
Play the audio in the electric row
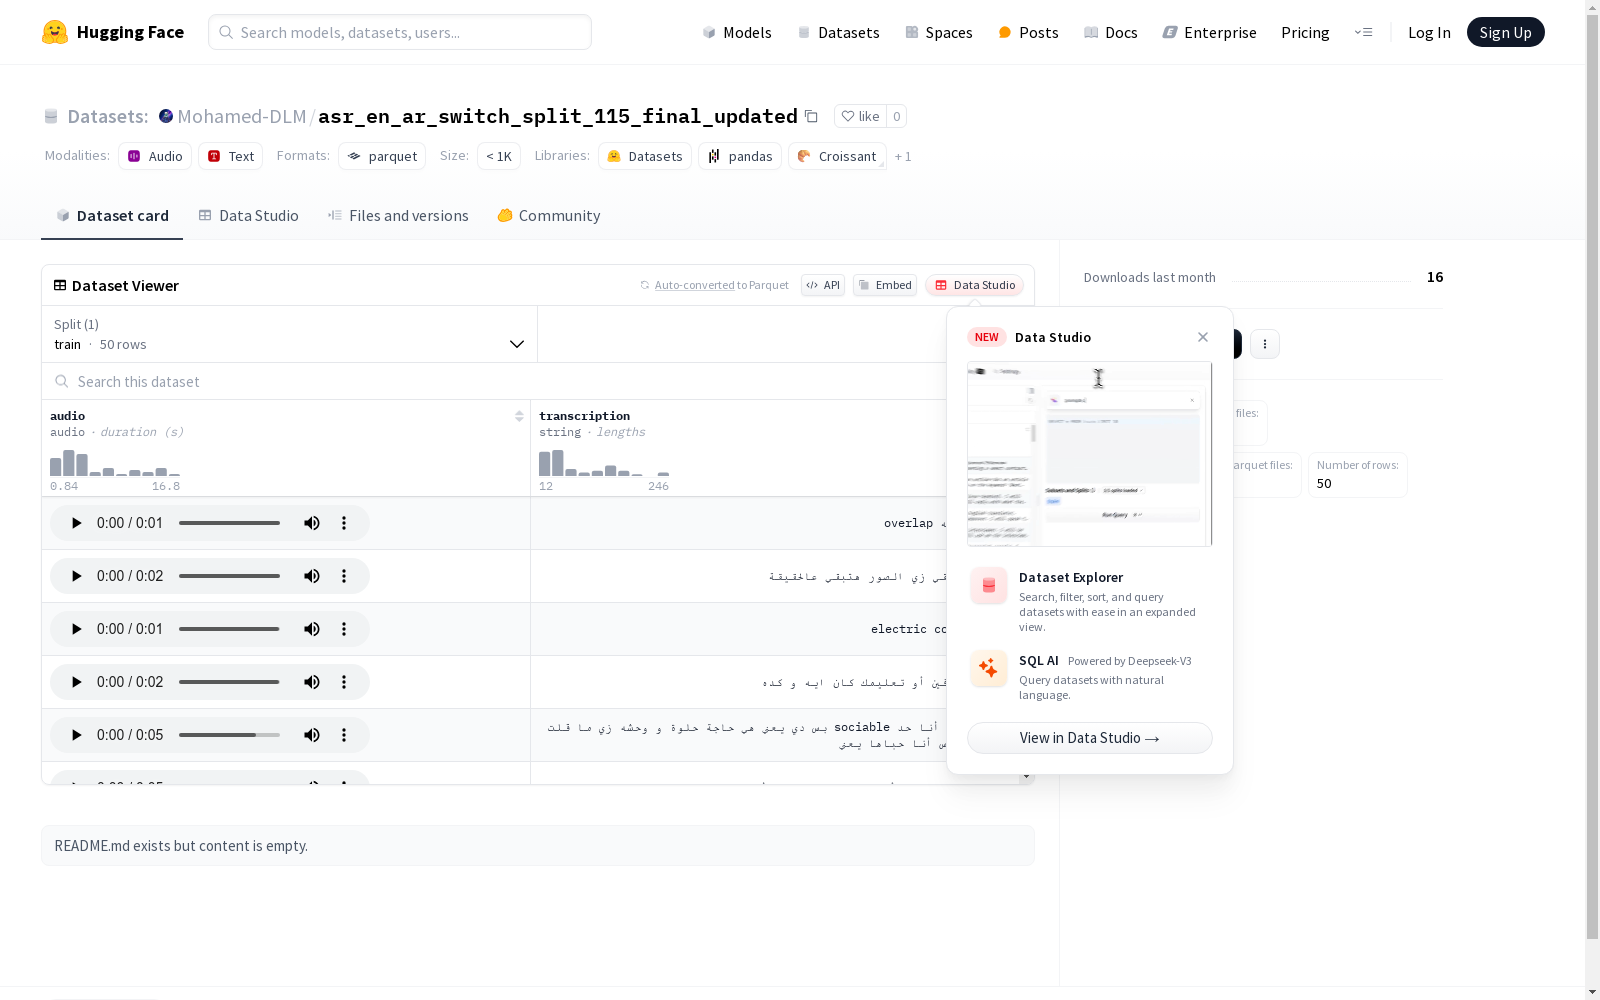76,629
